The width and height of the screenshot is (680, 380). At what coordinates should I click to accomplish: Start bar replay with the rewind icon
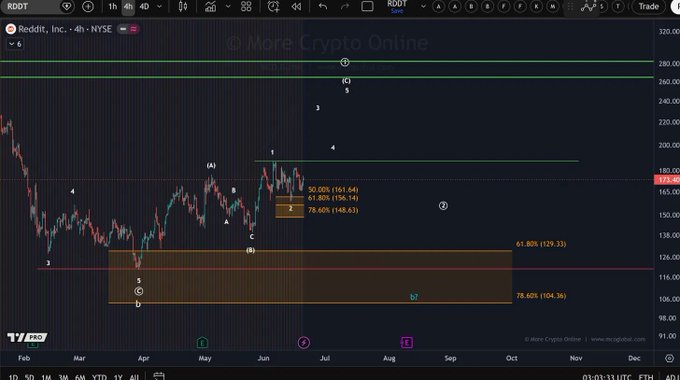(296, 7)
